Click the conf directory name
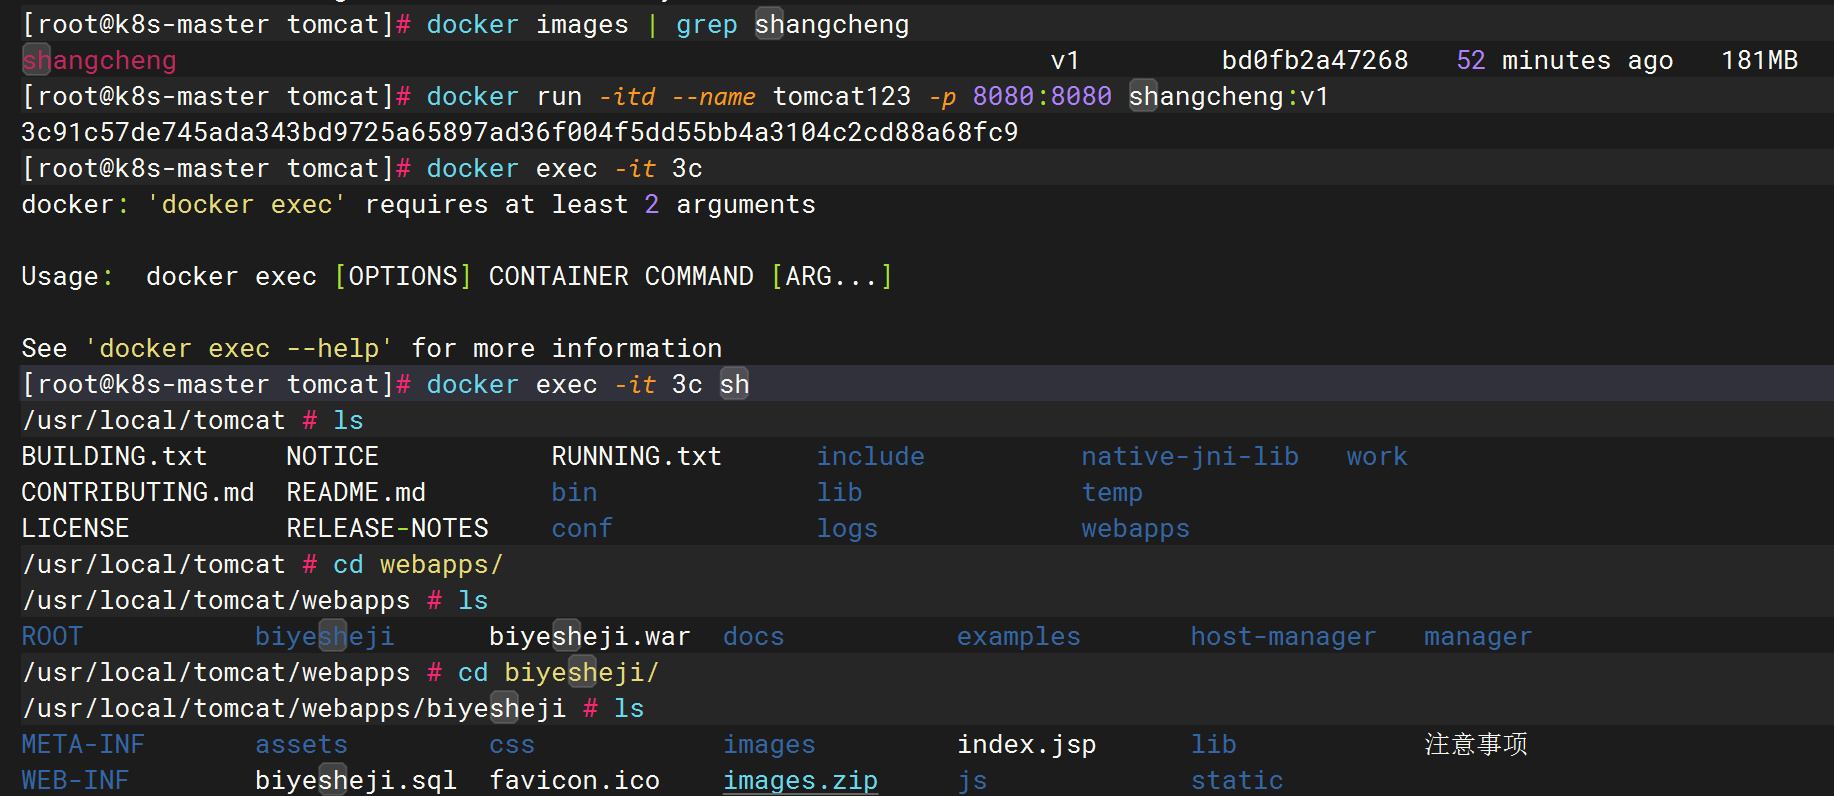This screenshot has width=1834, height=796. (x=582, y=529)
